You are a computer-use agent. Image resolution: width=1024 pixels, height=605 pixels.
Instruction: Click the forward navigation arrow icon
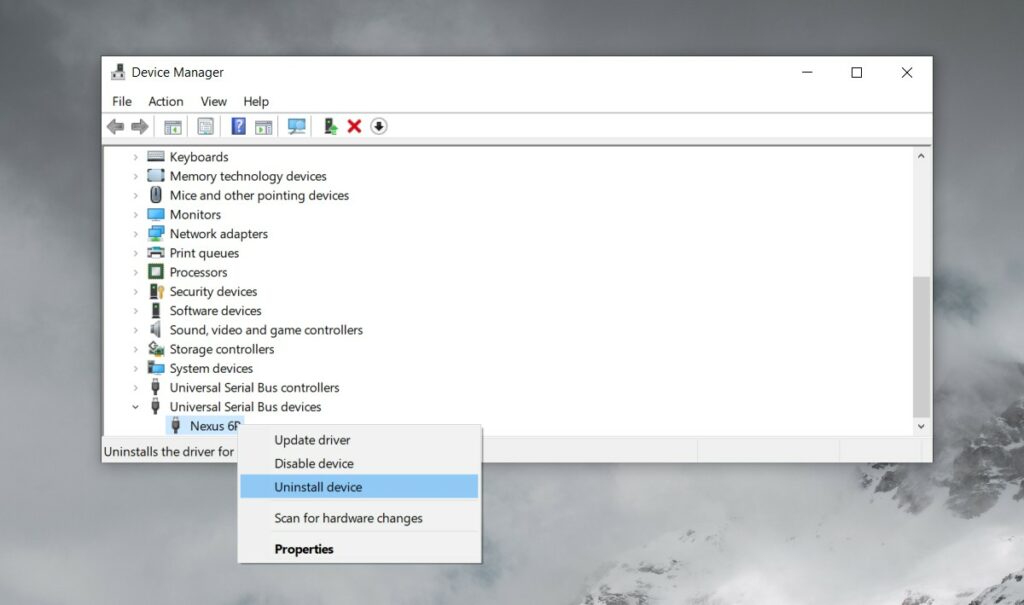click(139, 126)
